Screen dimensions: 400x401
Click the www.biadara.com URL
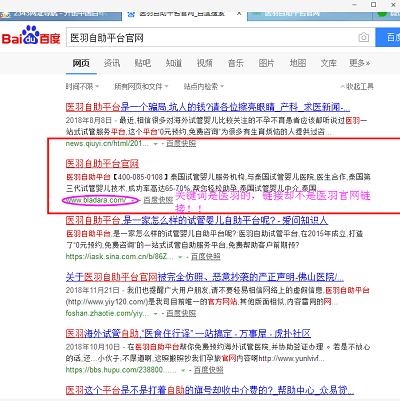(x=96, y=200)
